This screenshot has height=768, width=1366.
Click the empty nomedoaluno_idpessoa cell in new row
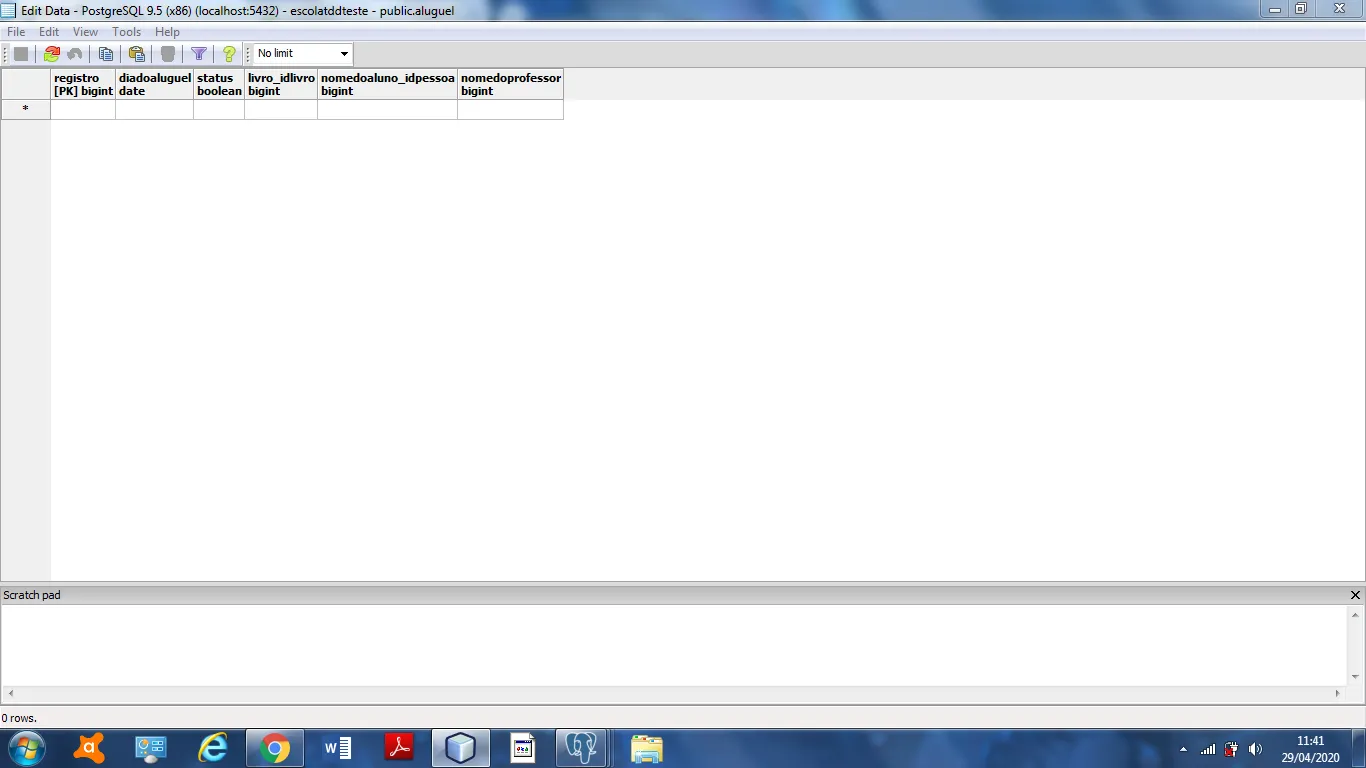pyautogui.click(x=388, y=110)
